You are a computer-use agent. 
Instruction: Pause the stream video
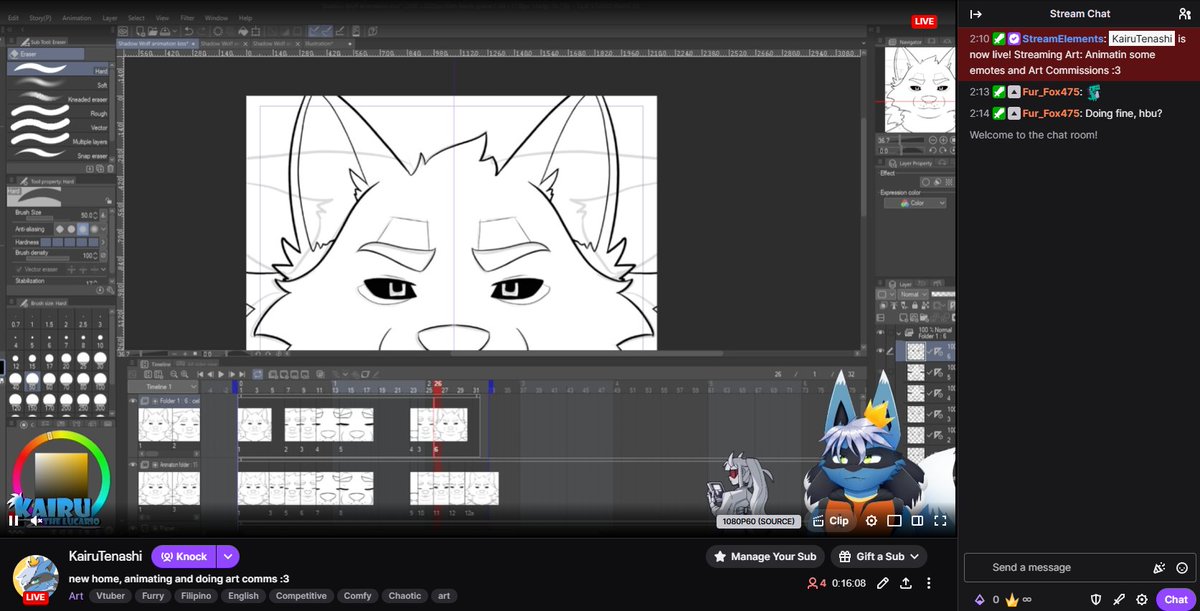[x=14, y=520]
